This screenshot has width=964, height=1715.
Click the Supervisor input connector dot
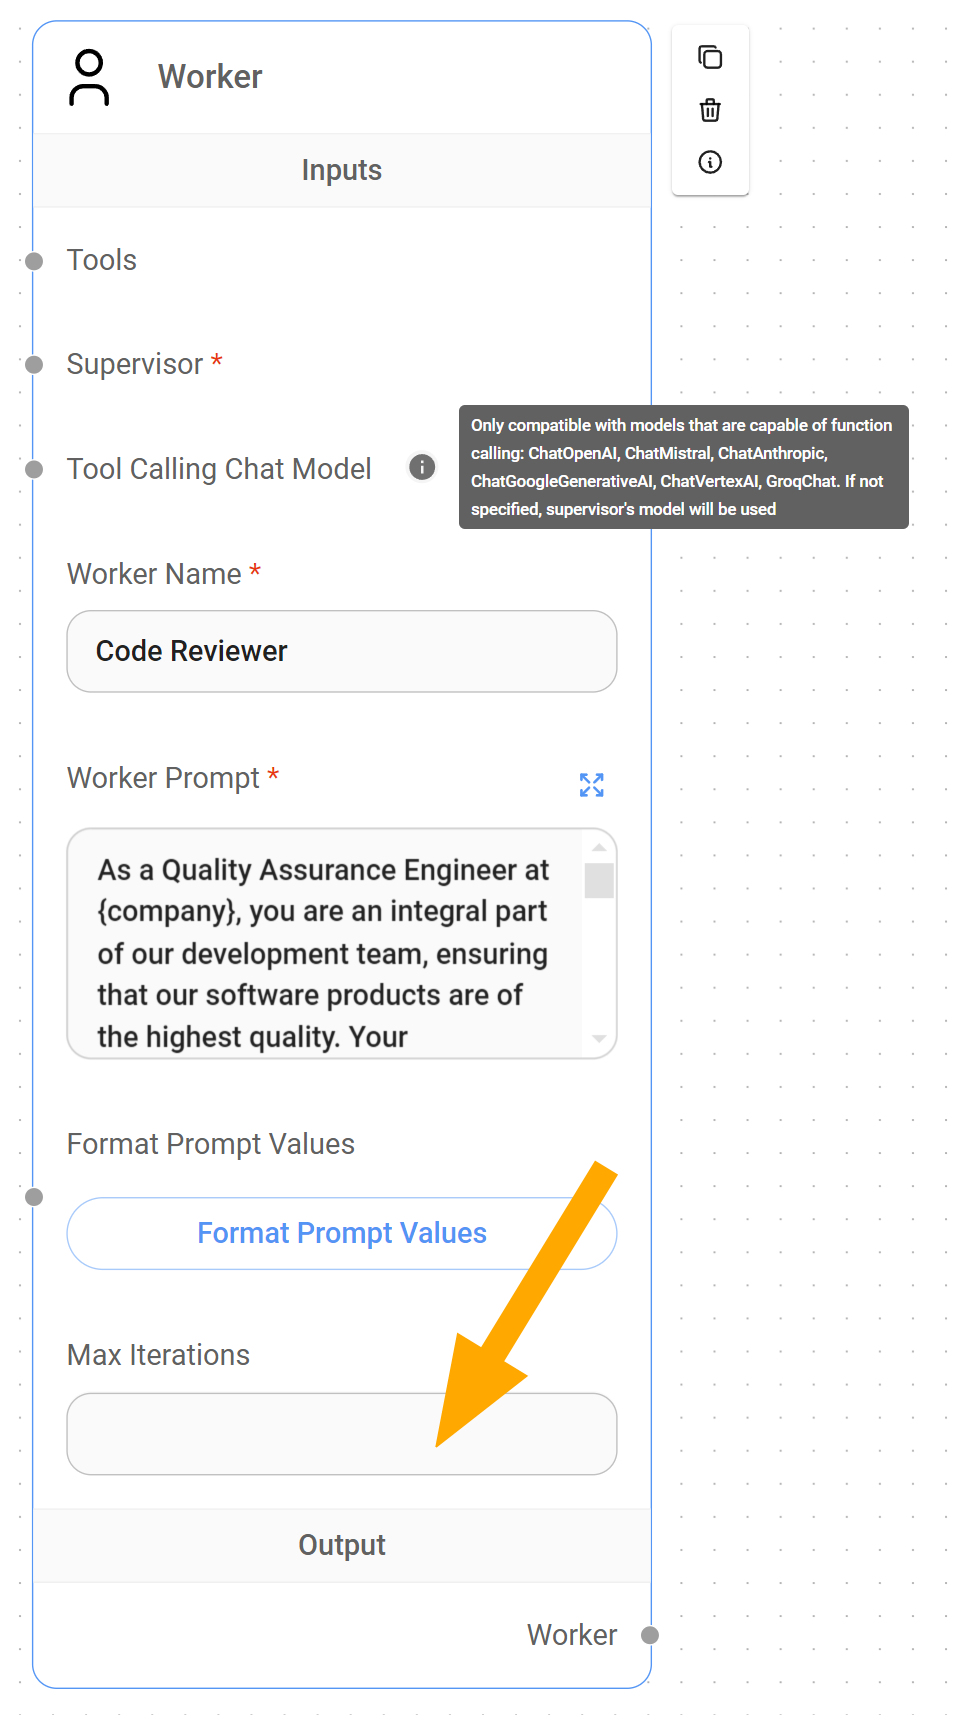pos(34,364)
